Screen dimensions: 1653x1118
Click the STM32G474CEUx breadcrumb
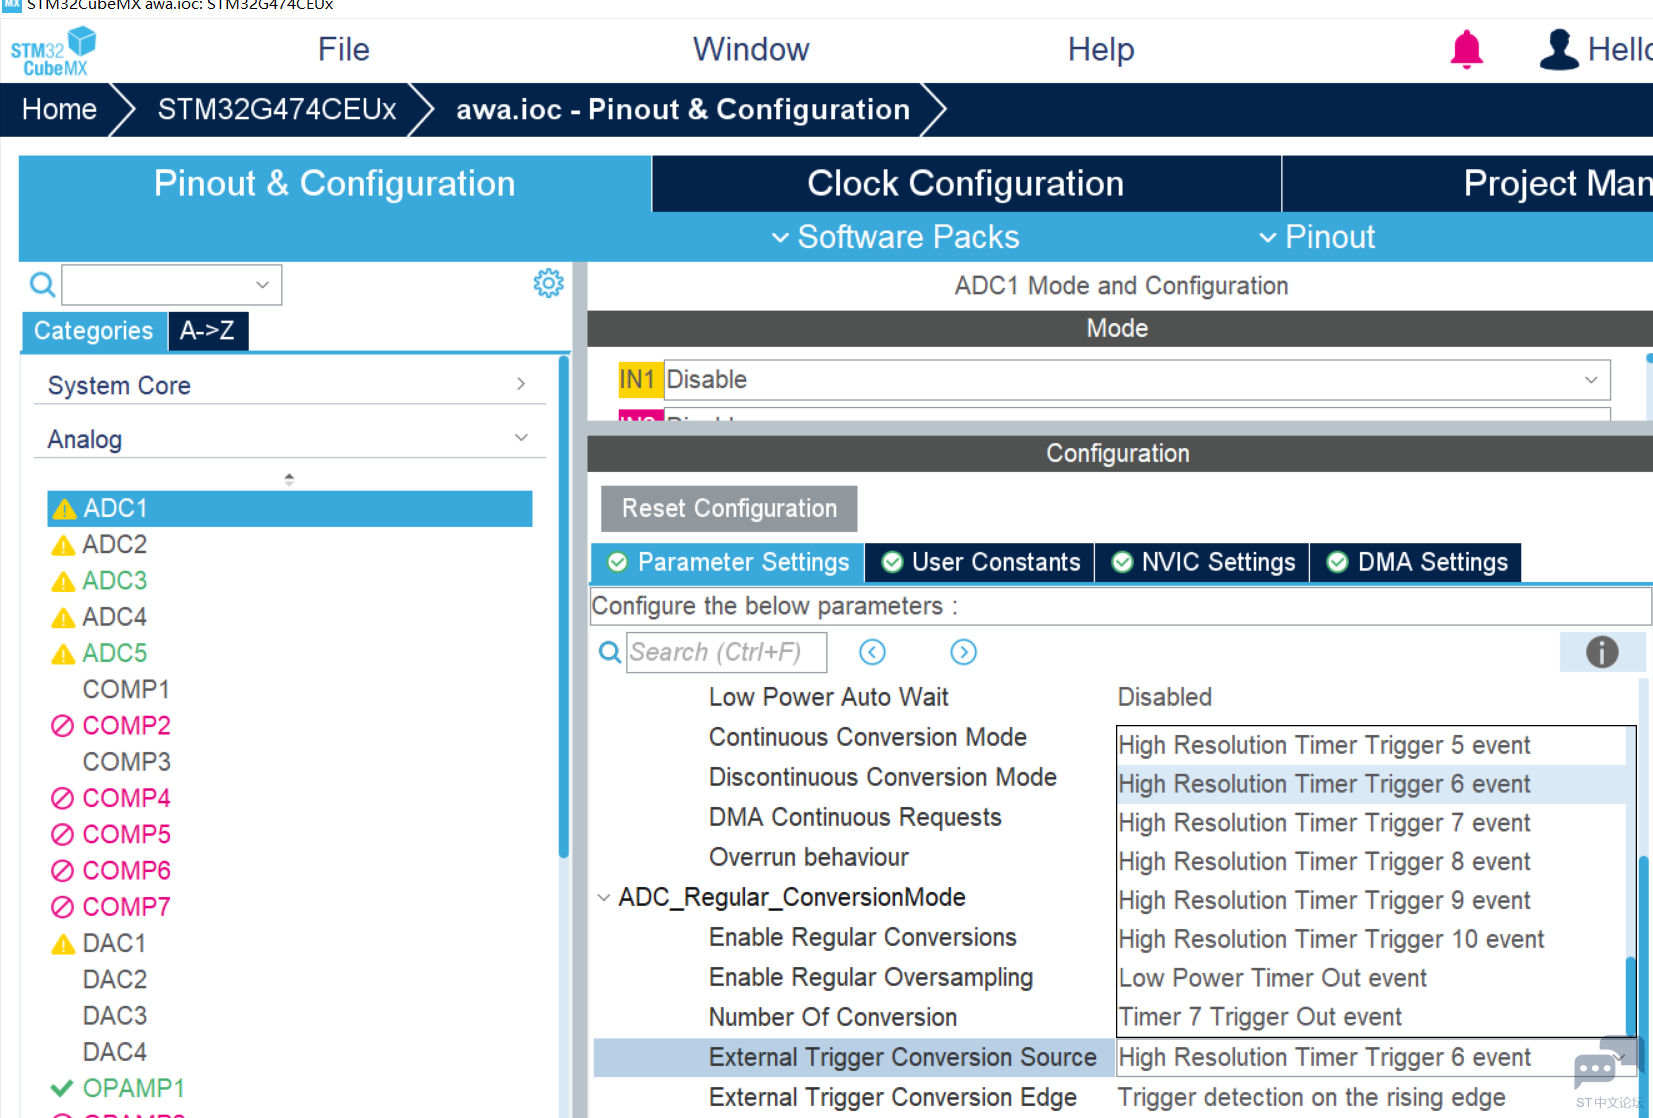tap(277, 109)
